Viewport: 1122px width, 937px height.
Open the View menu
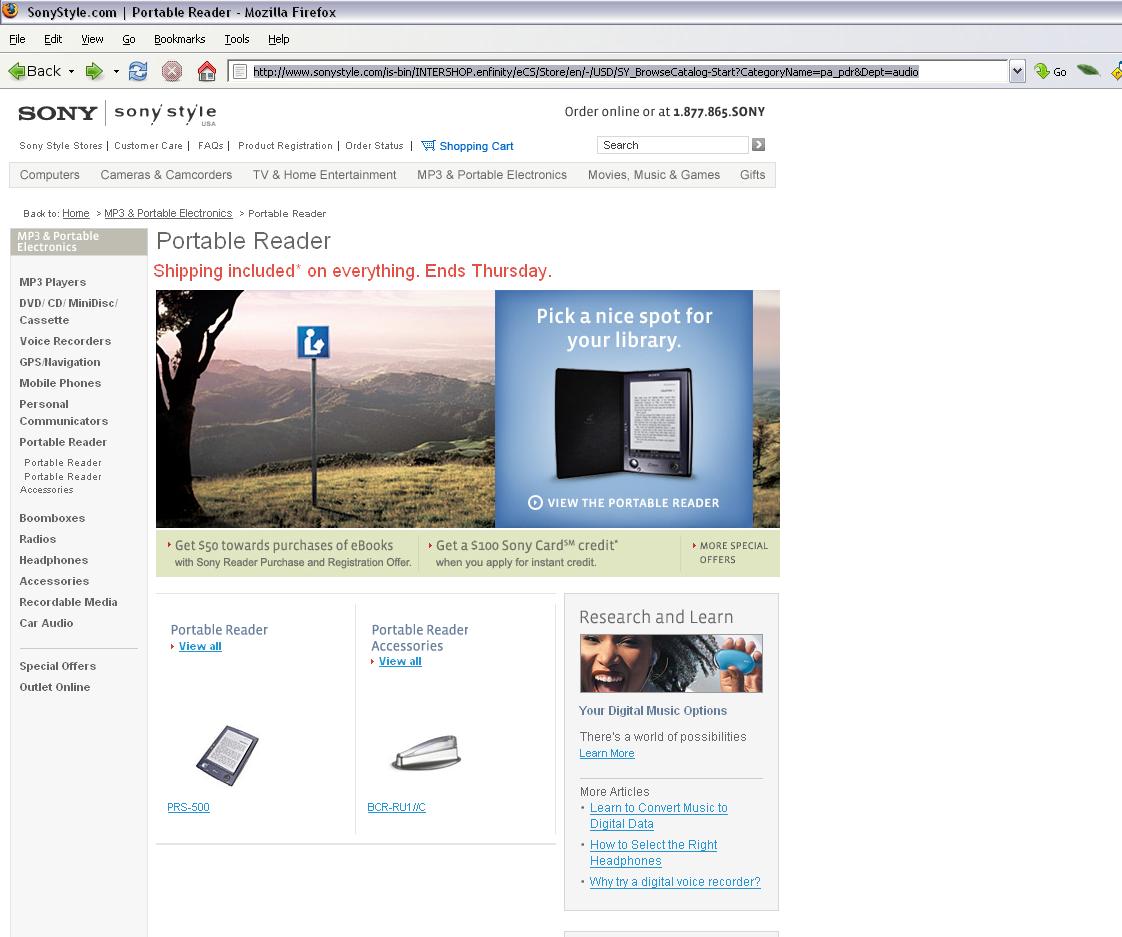click(92, 39)
